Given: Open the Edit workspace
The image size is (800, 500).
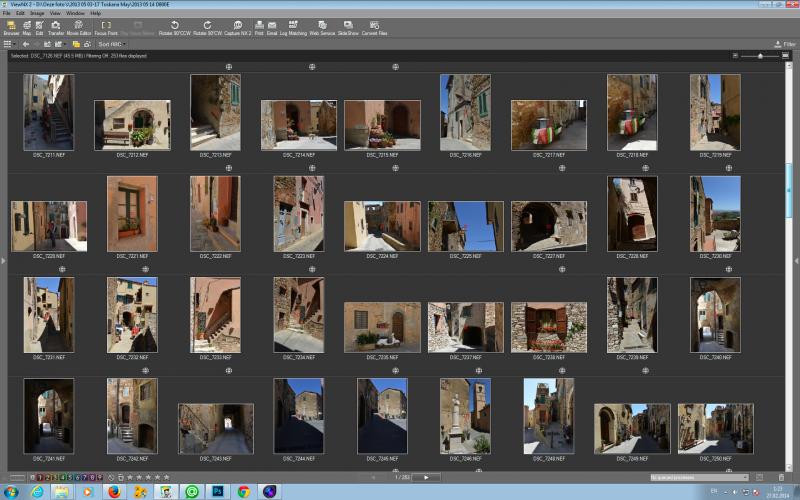Looking at the screenshot, I should point(39,28).
